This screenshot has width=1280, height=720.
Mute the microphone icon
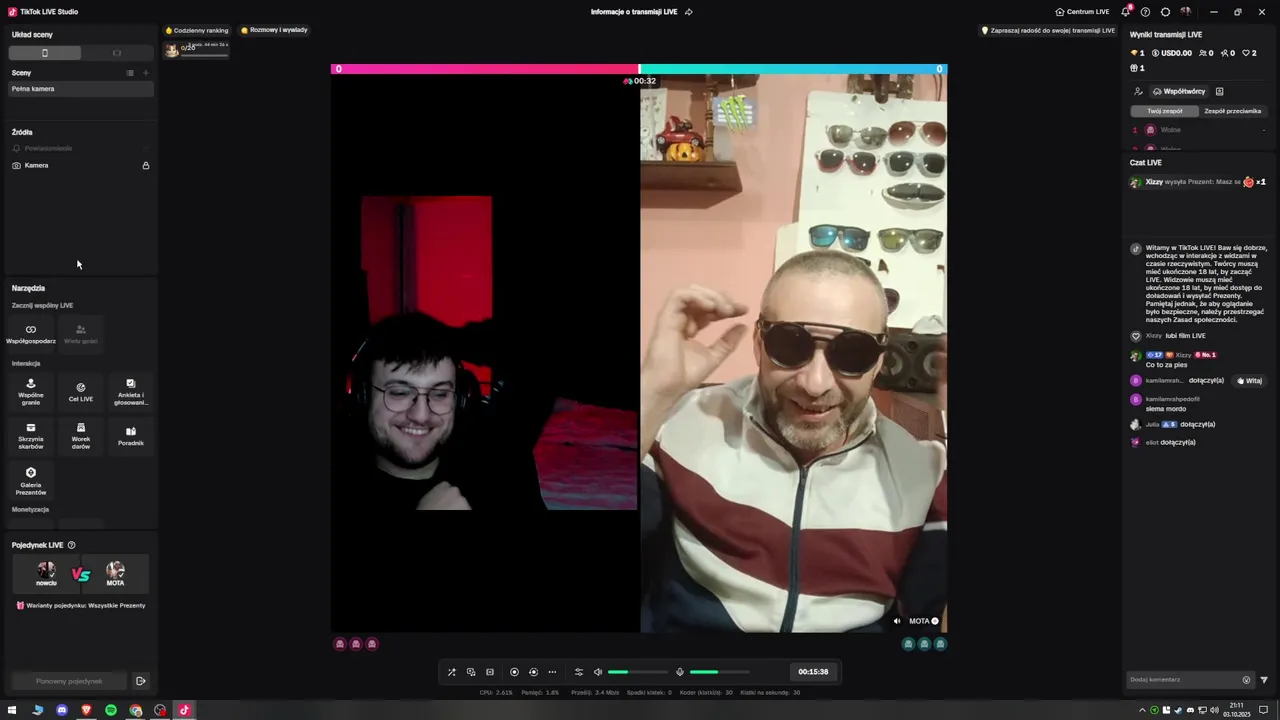pos(680,672)
